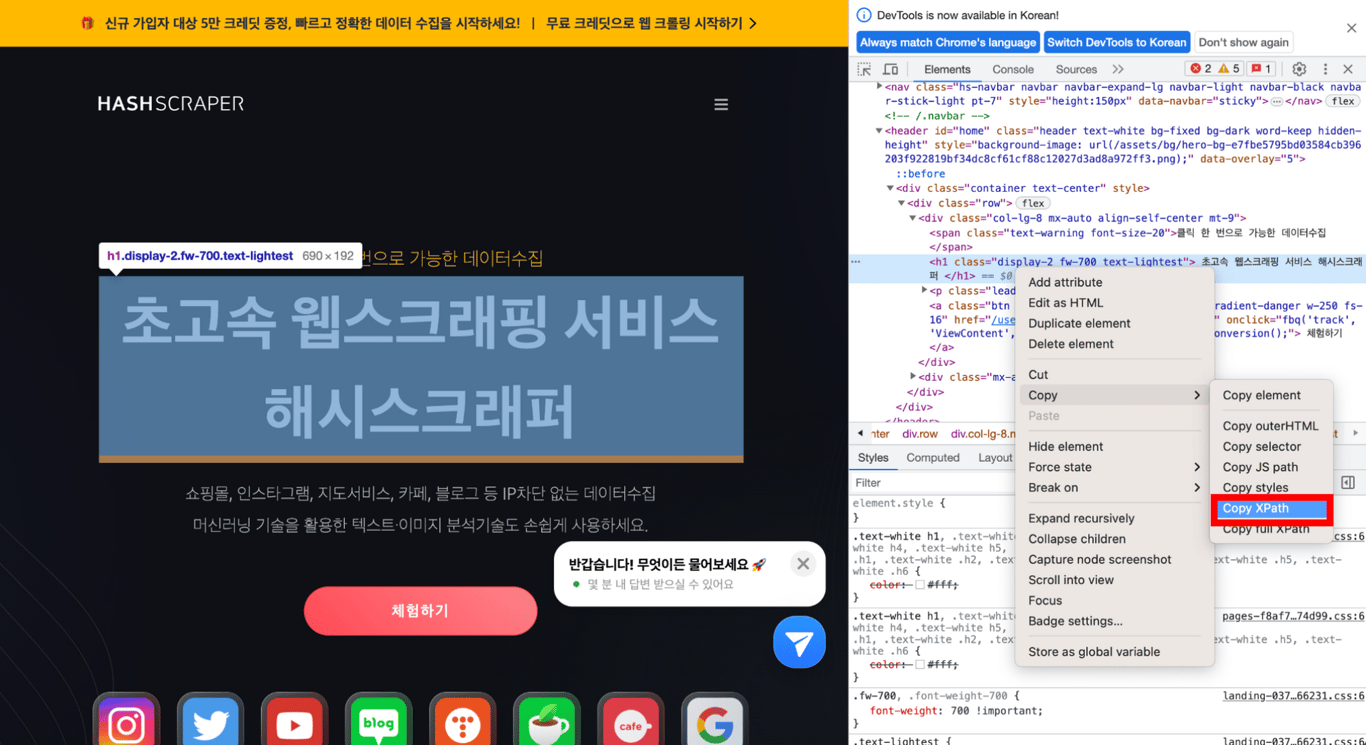Collapse the div container text-center node
Viewport: 1366px width, 745px height.
point(890,188)
